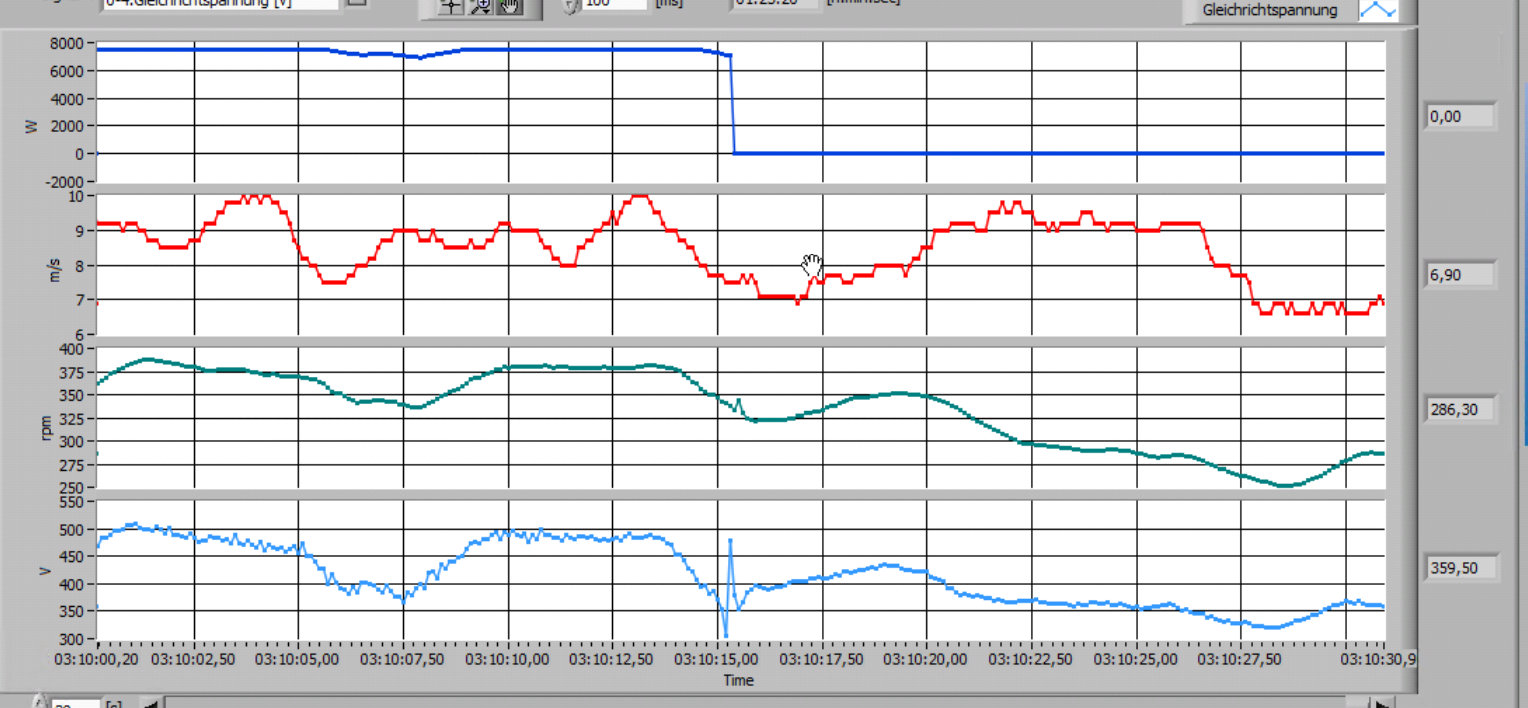Select the hand pan tool
This screenshot has height=708, width=1528.
pos(509,5)
